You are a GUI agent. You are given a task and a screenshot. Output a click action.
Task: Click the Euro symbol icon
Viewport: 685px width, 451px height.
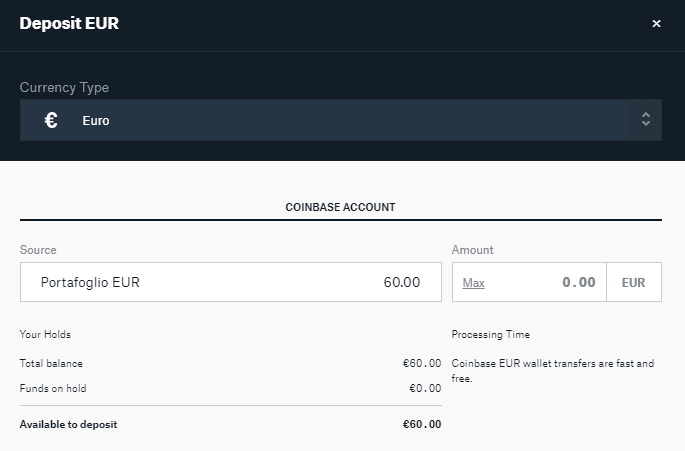51,120
